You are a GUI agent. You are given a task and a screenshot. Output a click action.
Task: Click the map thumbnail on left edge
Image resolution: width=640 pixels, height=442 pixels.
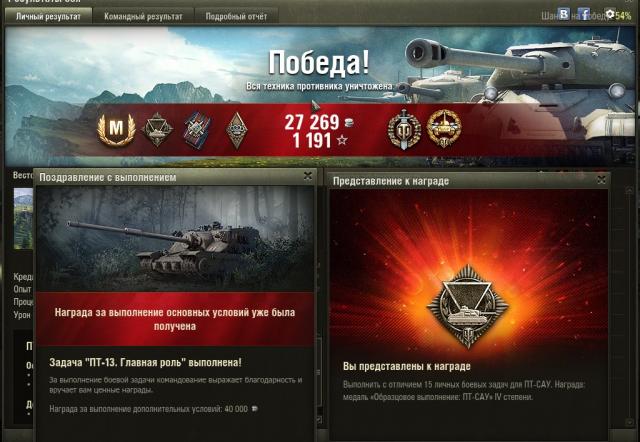pyautogui.click(x=23, y=218)
